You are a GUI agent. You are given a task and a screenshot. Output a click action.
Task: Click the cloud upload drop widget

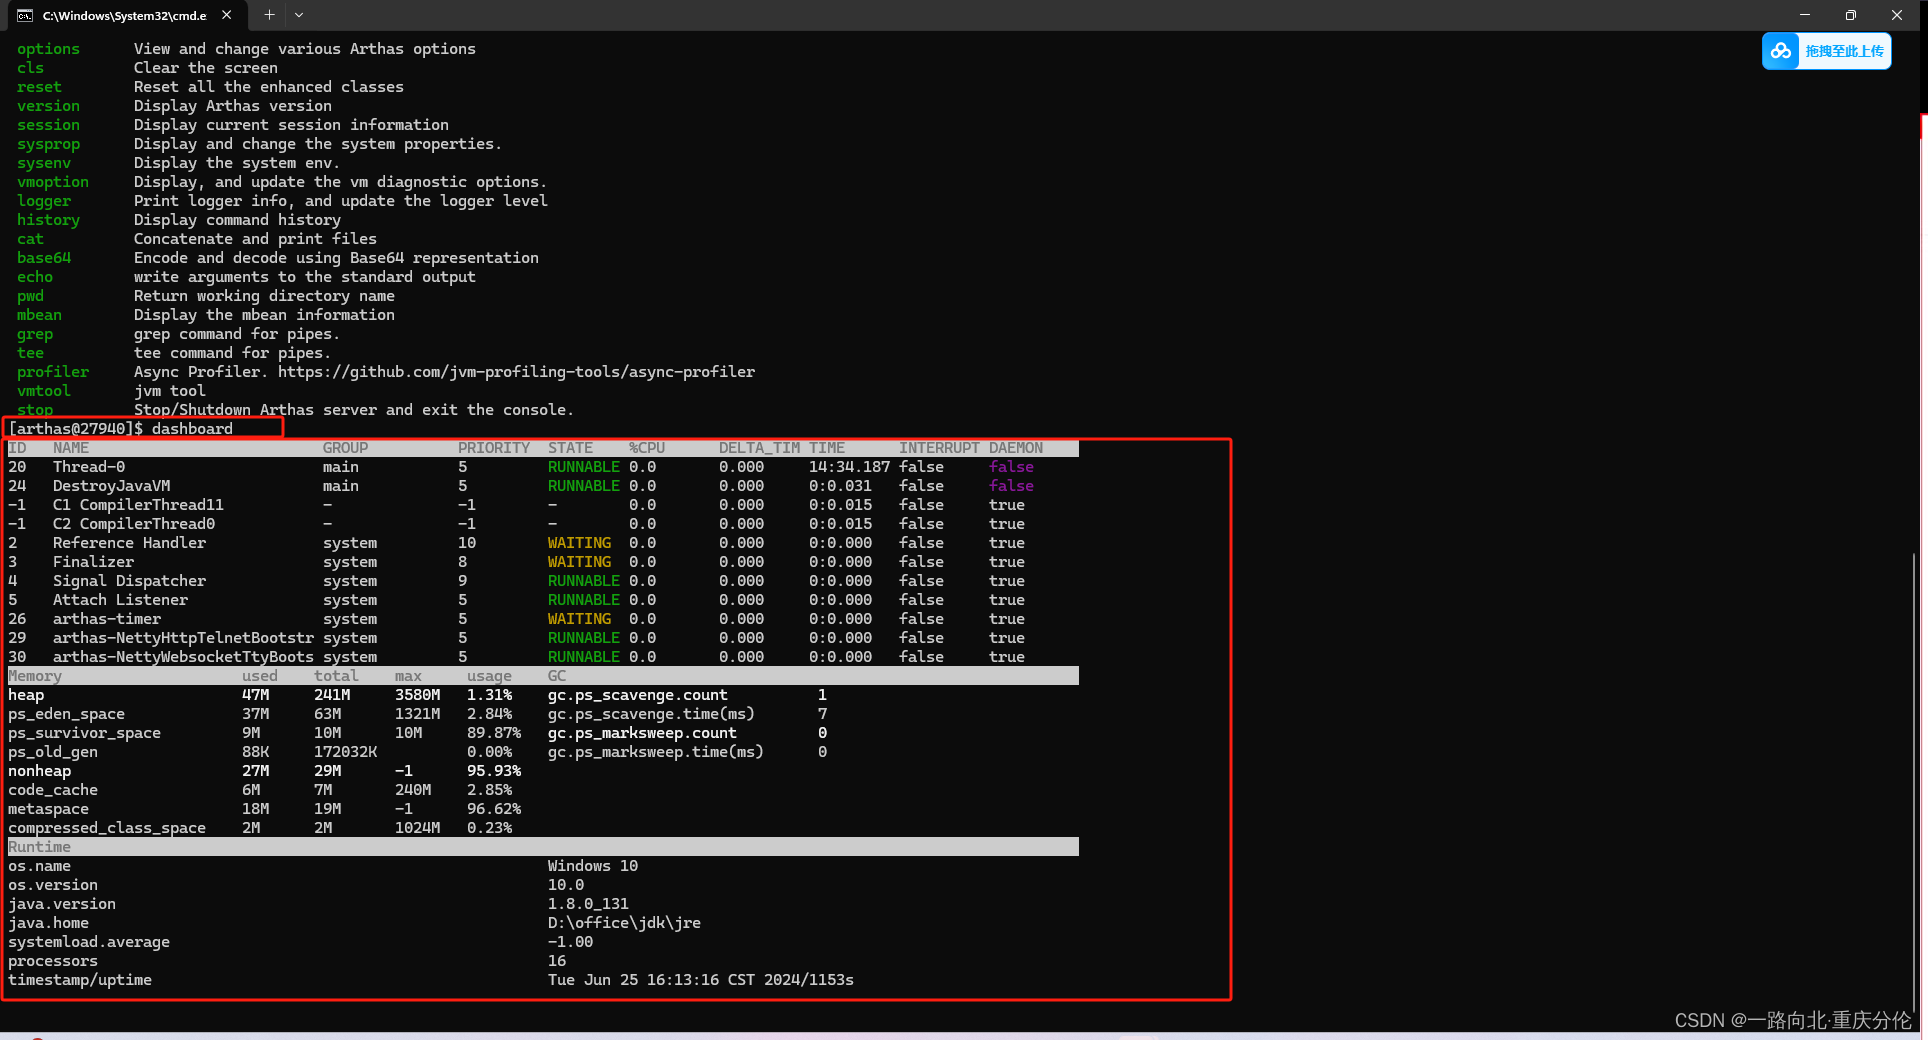[1826, 51]
